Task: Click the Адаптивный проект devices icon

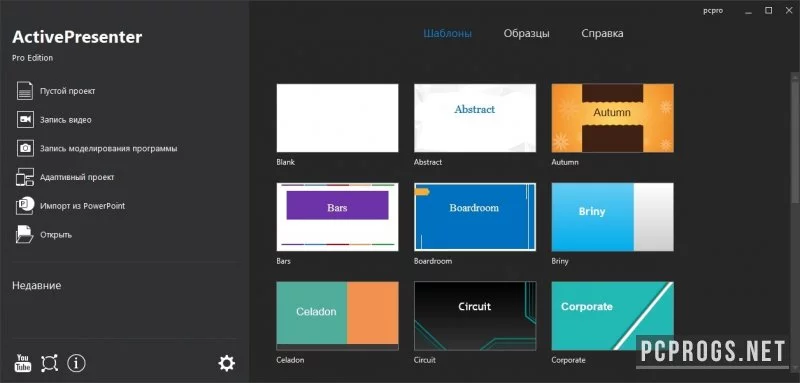Action: click(x=24, y=177)
